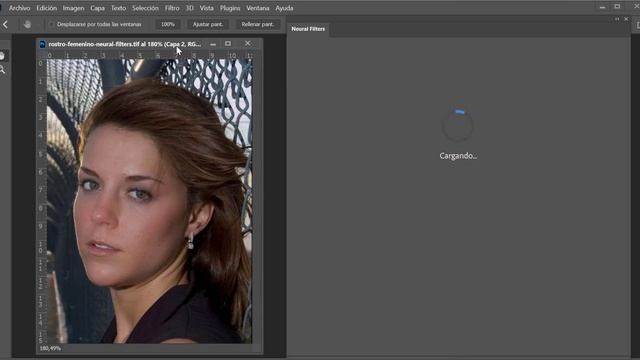The height and width of the screenshot is (360, 640).
Task: Click the Photoshop document icon in title bar
Action: click(42, 44)
